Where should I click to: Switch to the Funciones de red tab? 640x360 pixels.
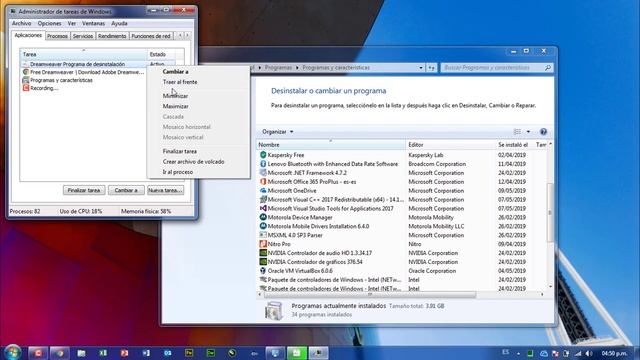click(x=151, y=36)
